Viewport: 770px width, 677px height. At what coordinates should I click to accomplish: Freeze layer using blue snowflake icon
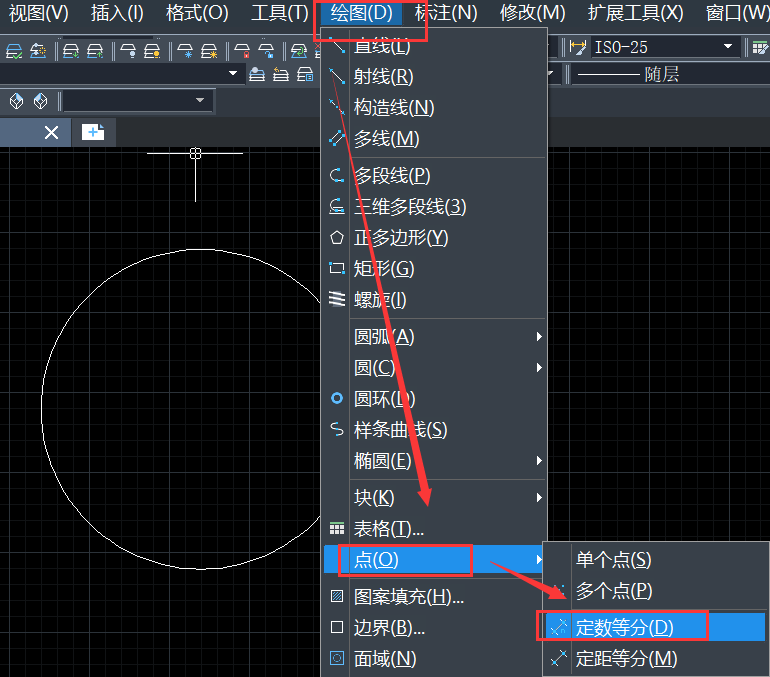coord(185,51)
